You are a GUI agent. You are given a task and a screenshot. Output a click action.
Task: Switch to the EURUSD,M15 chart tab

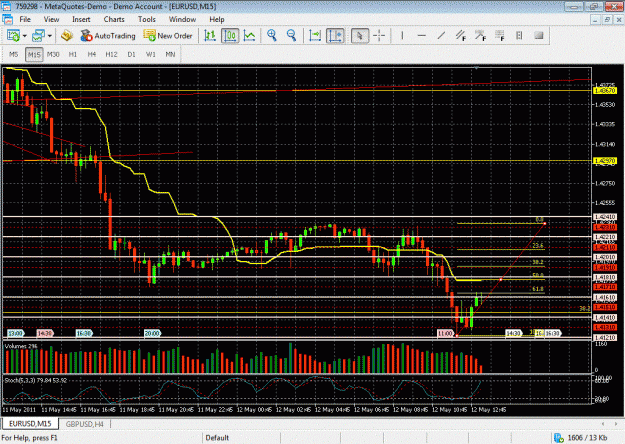tap(30, 424)
